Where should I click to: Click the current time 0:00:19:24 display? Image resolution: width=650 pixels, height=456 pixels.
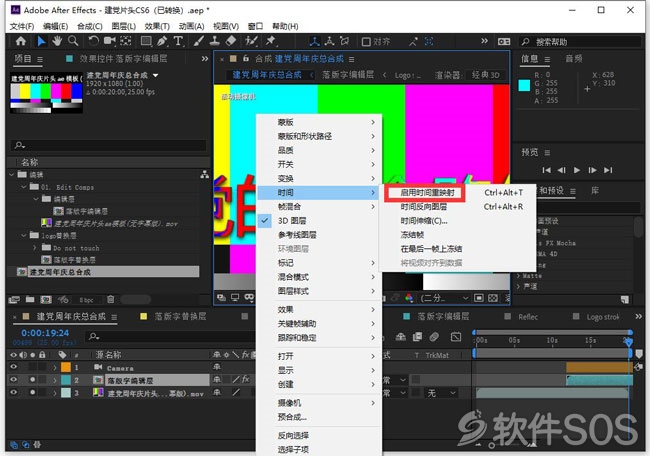[x=45, y=333]
